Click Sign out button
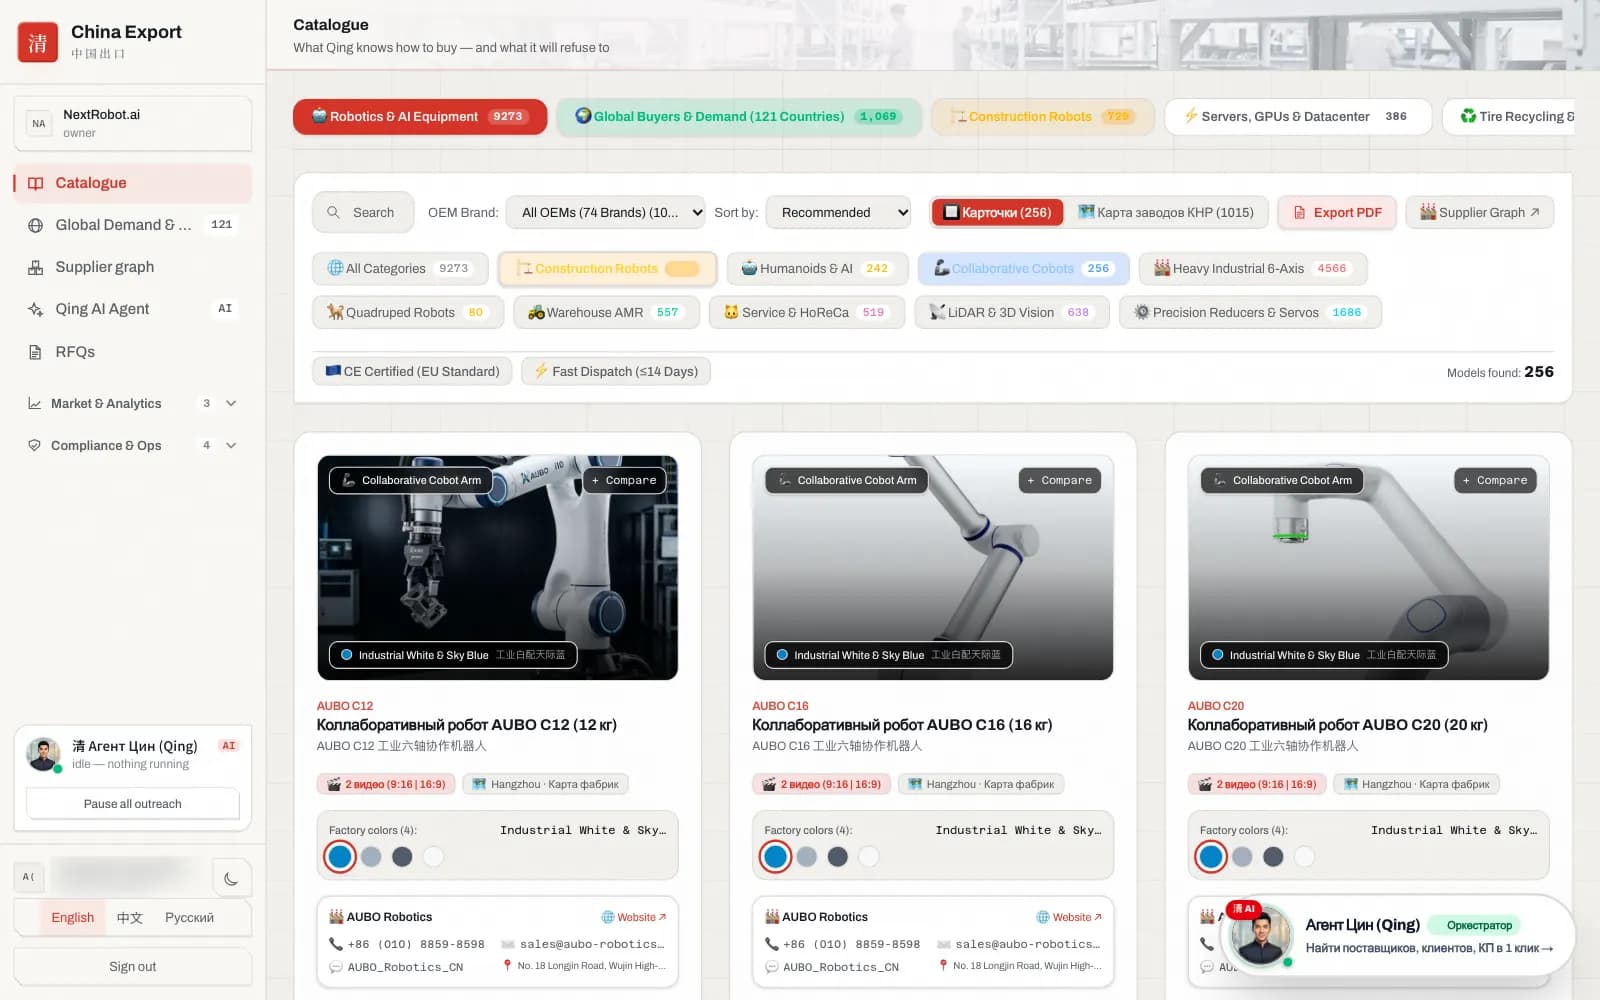1600x1000 pixels. 133,967
